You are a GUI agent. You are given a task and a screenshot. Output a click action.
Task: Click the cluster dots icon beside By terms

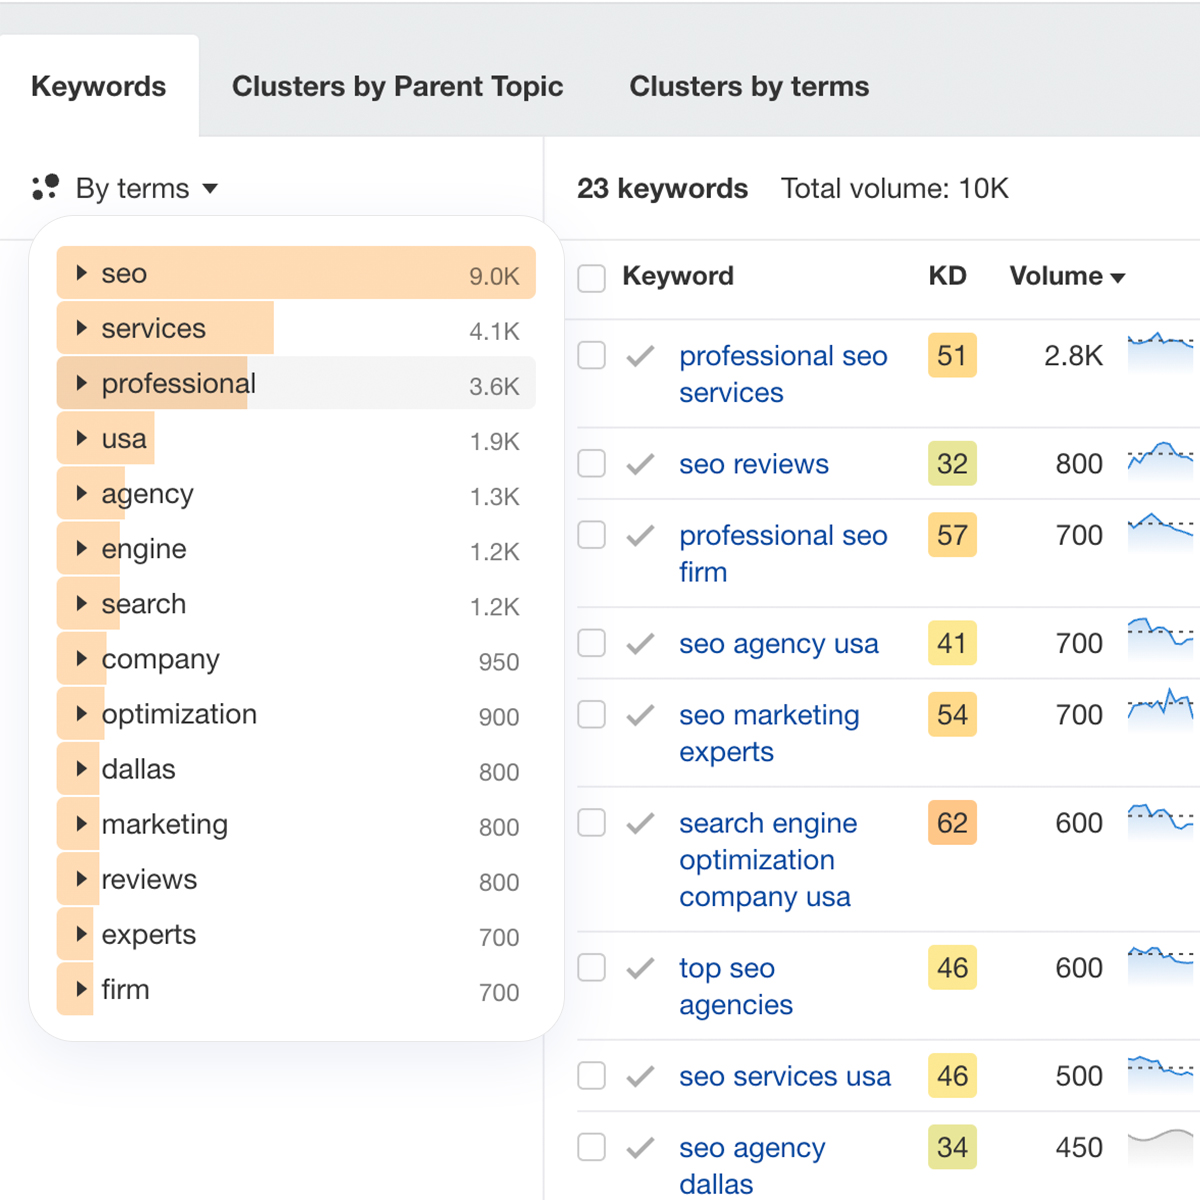(45, 187)
